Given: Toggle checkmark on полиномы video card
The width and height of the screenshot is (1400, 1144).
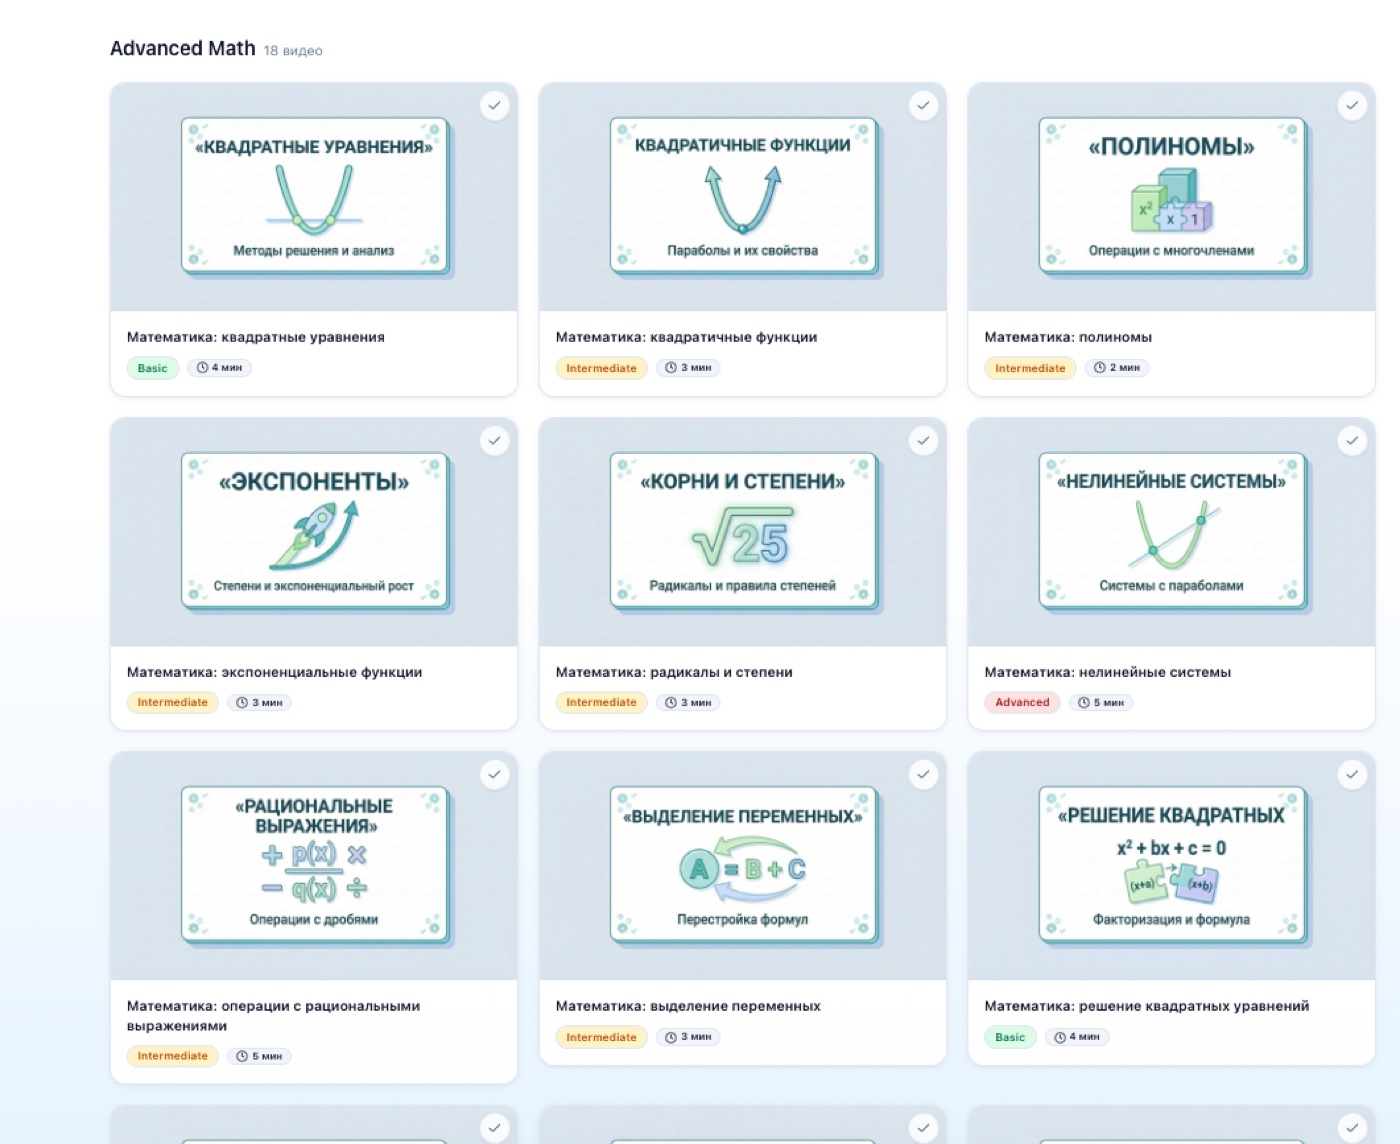Looking at the screenshot, I should point(1352,106).
